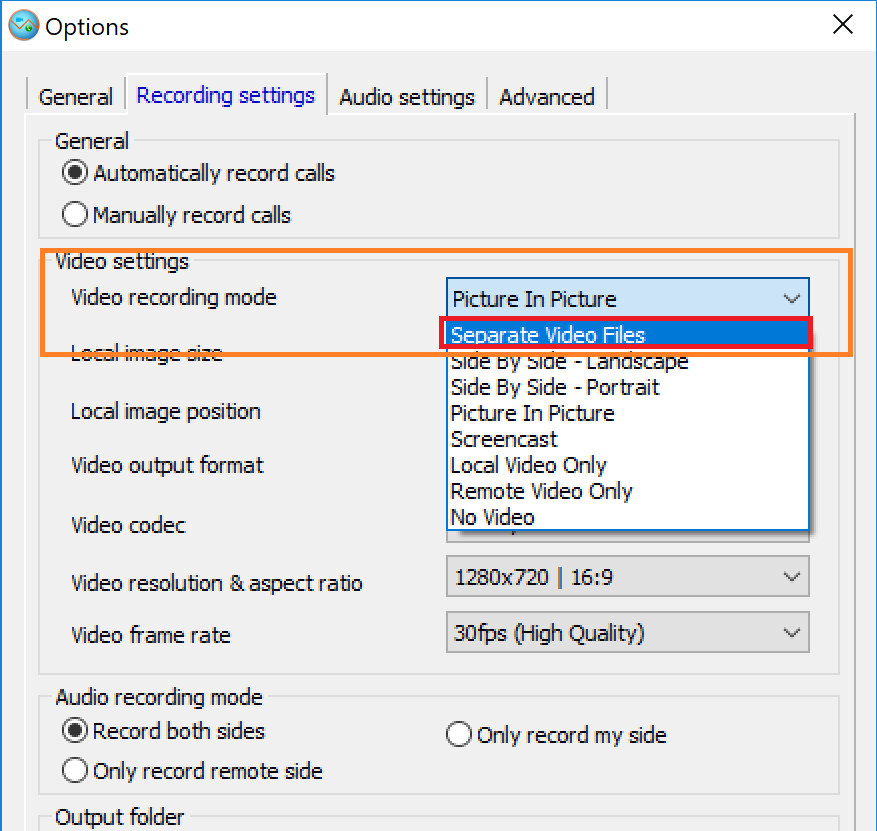Choose No Video from the list
Viewport: 877px width, 831px height.
click(x=629, y=517)
